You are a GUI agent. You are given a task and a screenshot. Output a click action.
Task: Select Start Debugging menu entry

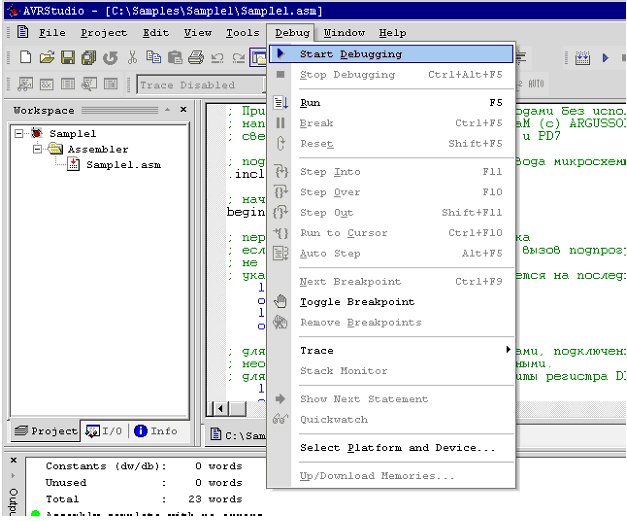click(x=351, y=54)
